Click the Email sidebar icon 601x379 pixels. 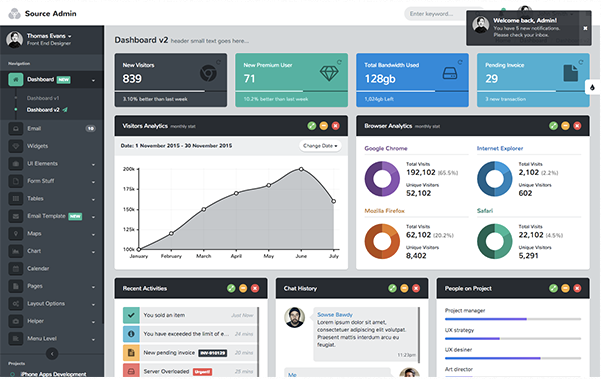(x=16, y=128)
